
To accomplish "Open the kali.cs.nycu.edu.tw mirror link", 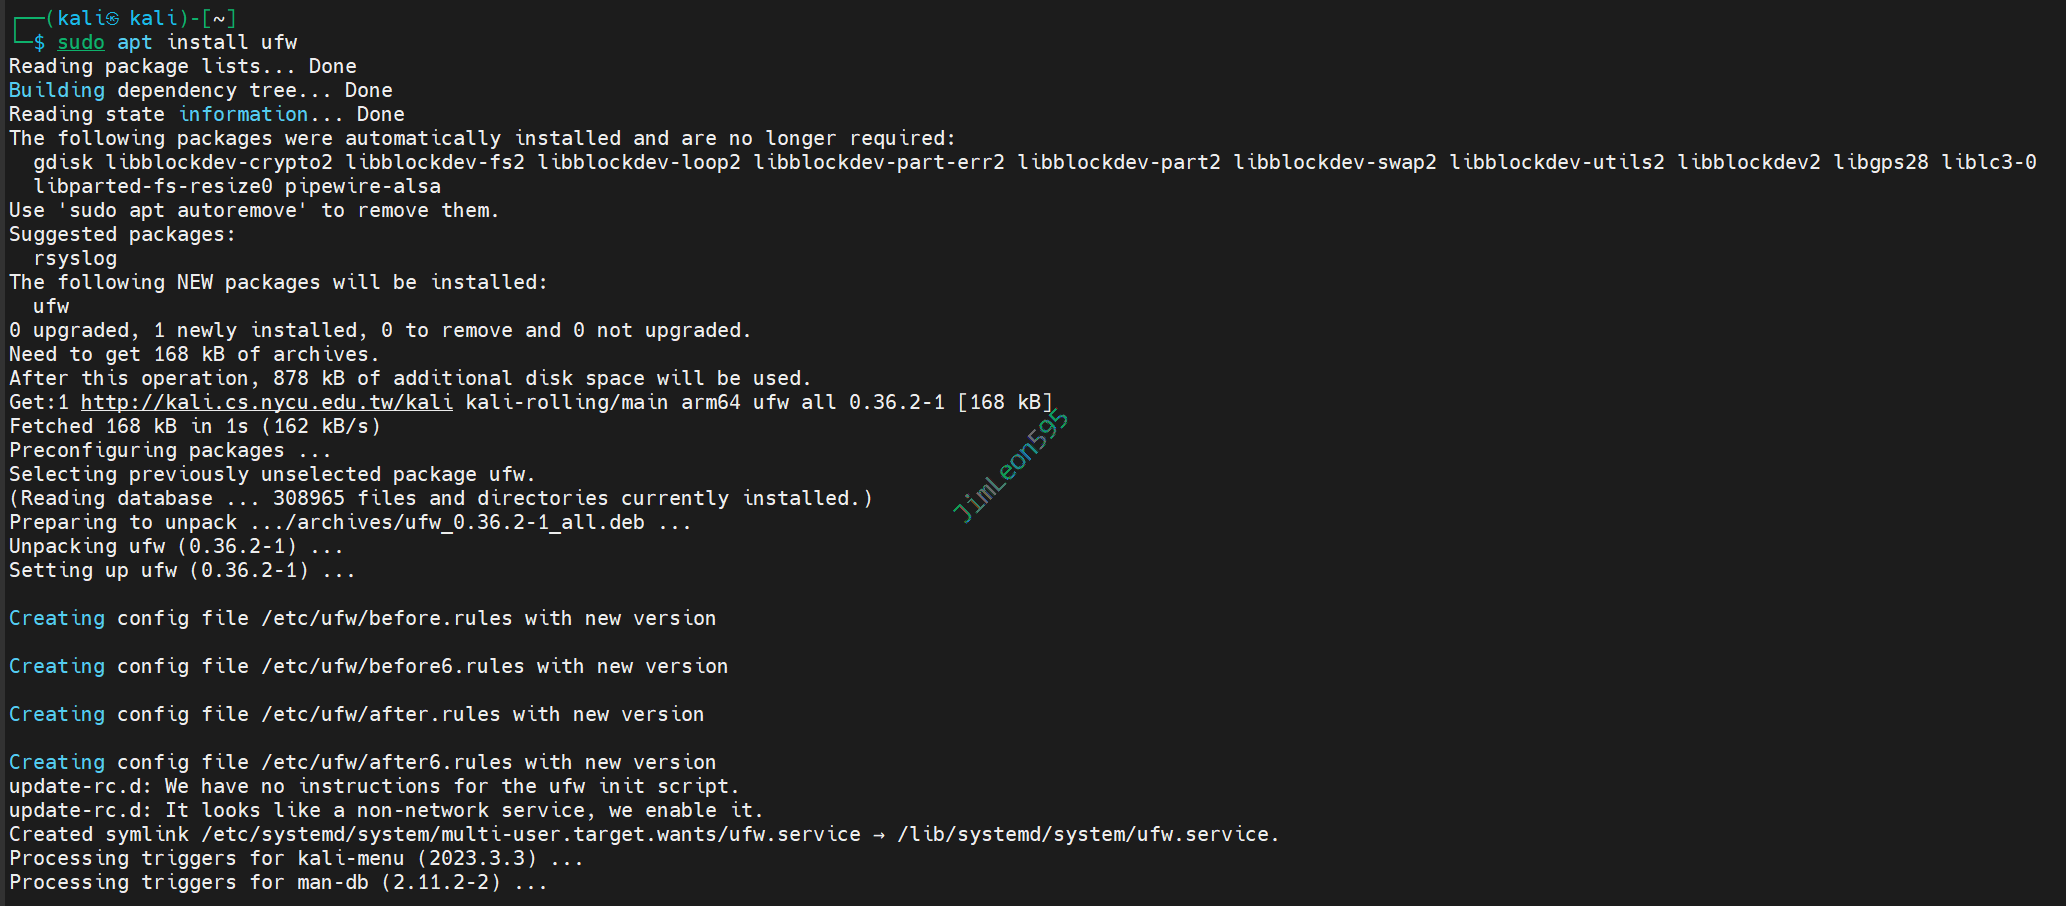I will [x=266, y=402].
